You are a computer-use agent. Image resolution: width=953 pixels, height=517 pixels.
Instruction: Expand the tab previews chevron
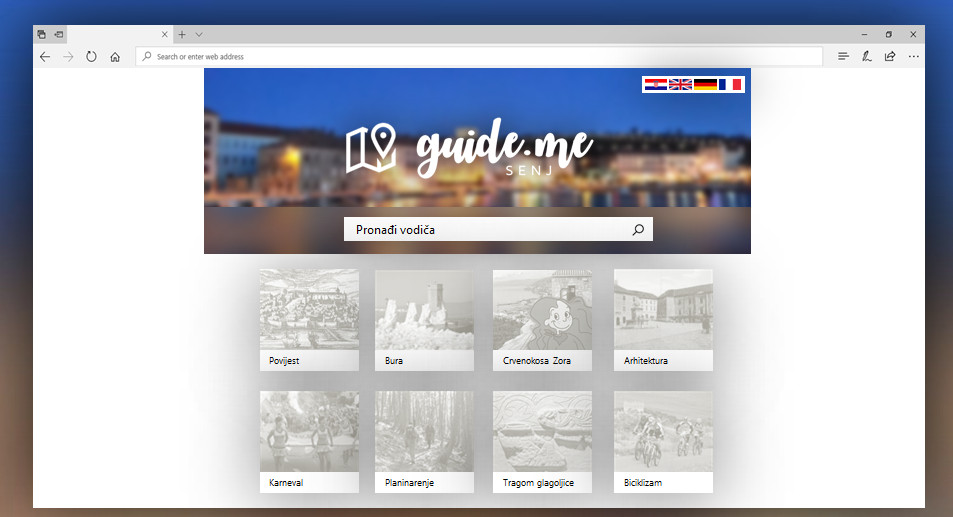[199, 34]
